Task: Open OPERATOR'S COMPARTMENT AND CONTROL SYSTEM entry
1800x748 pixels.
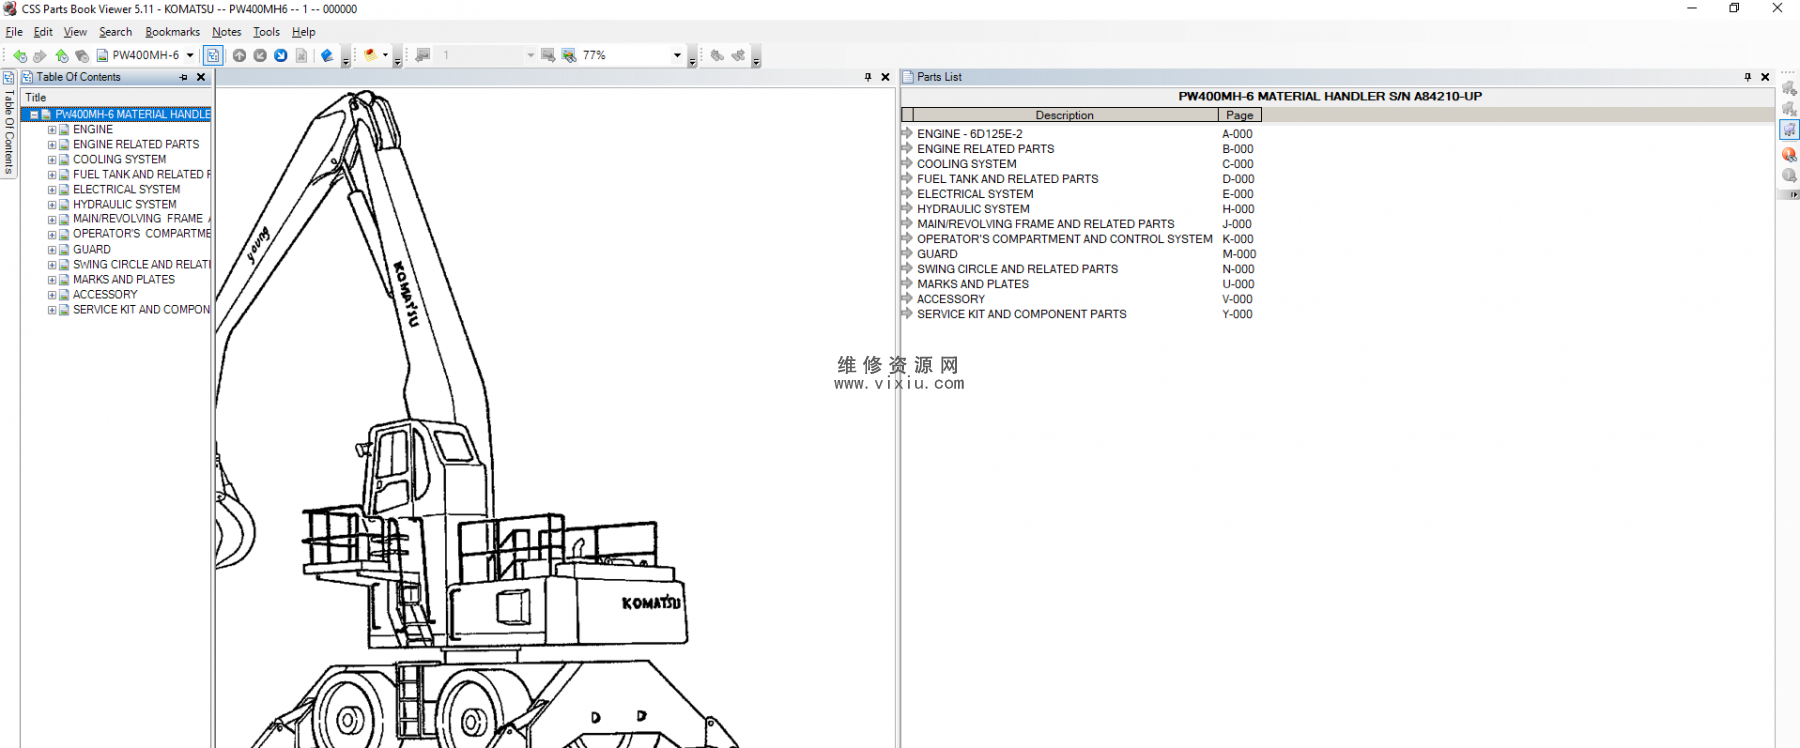Action: click(1065, 239)
